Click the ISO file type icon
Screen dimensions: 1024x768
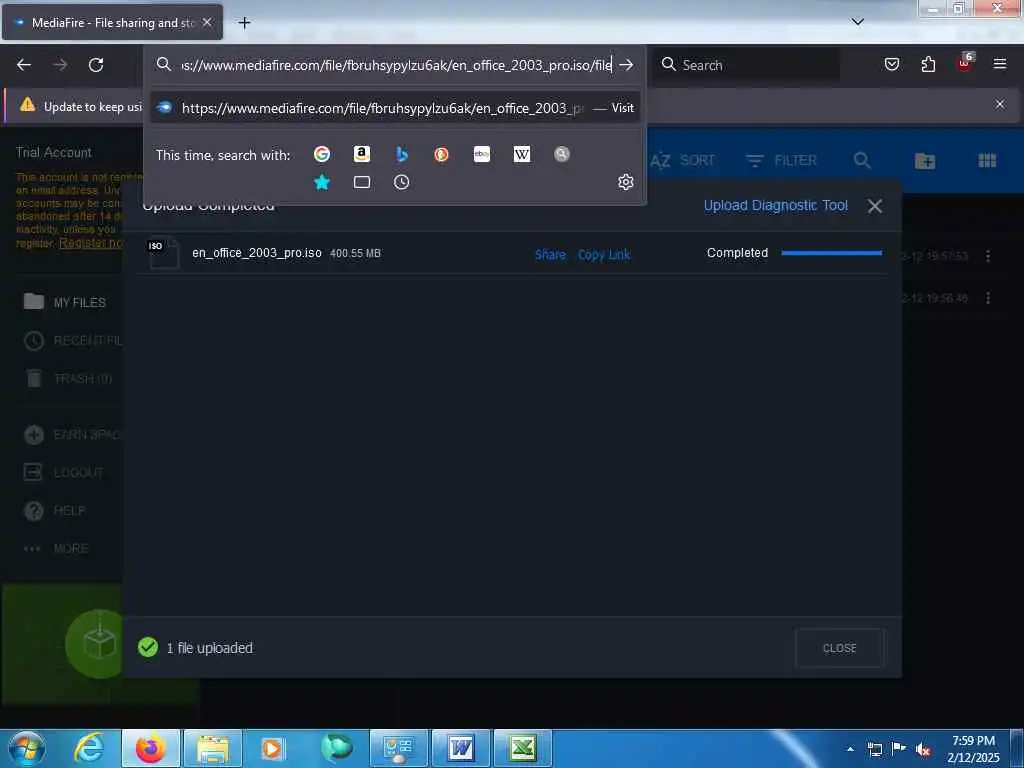pos(163,253)
